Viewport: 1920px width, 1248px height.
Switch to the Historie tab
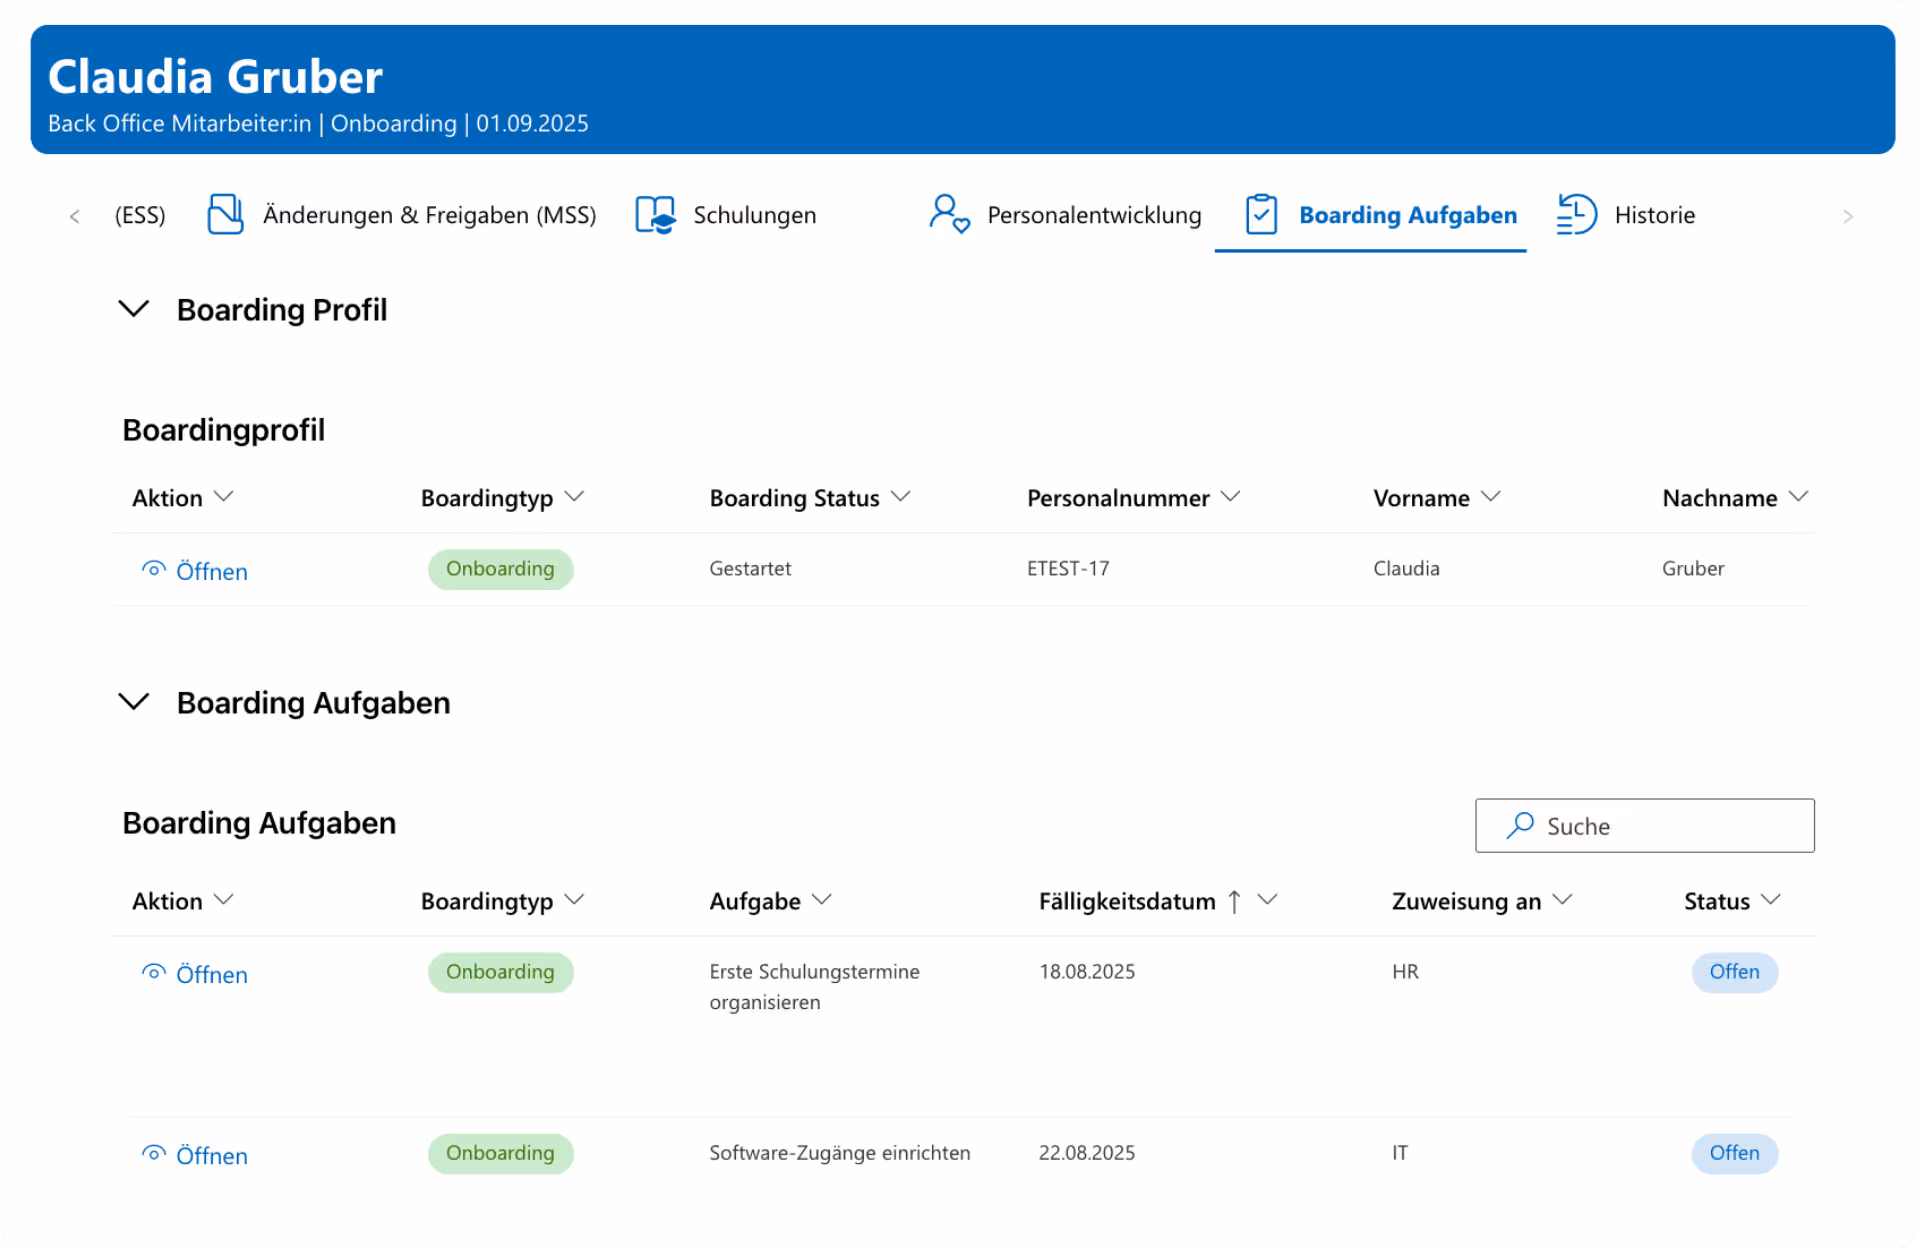coord(1654,214)
